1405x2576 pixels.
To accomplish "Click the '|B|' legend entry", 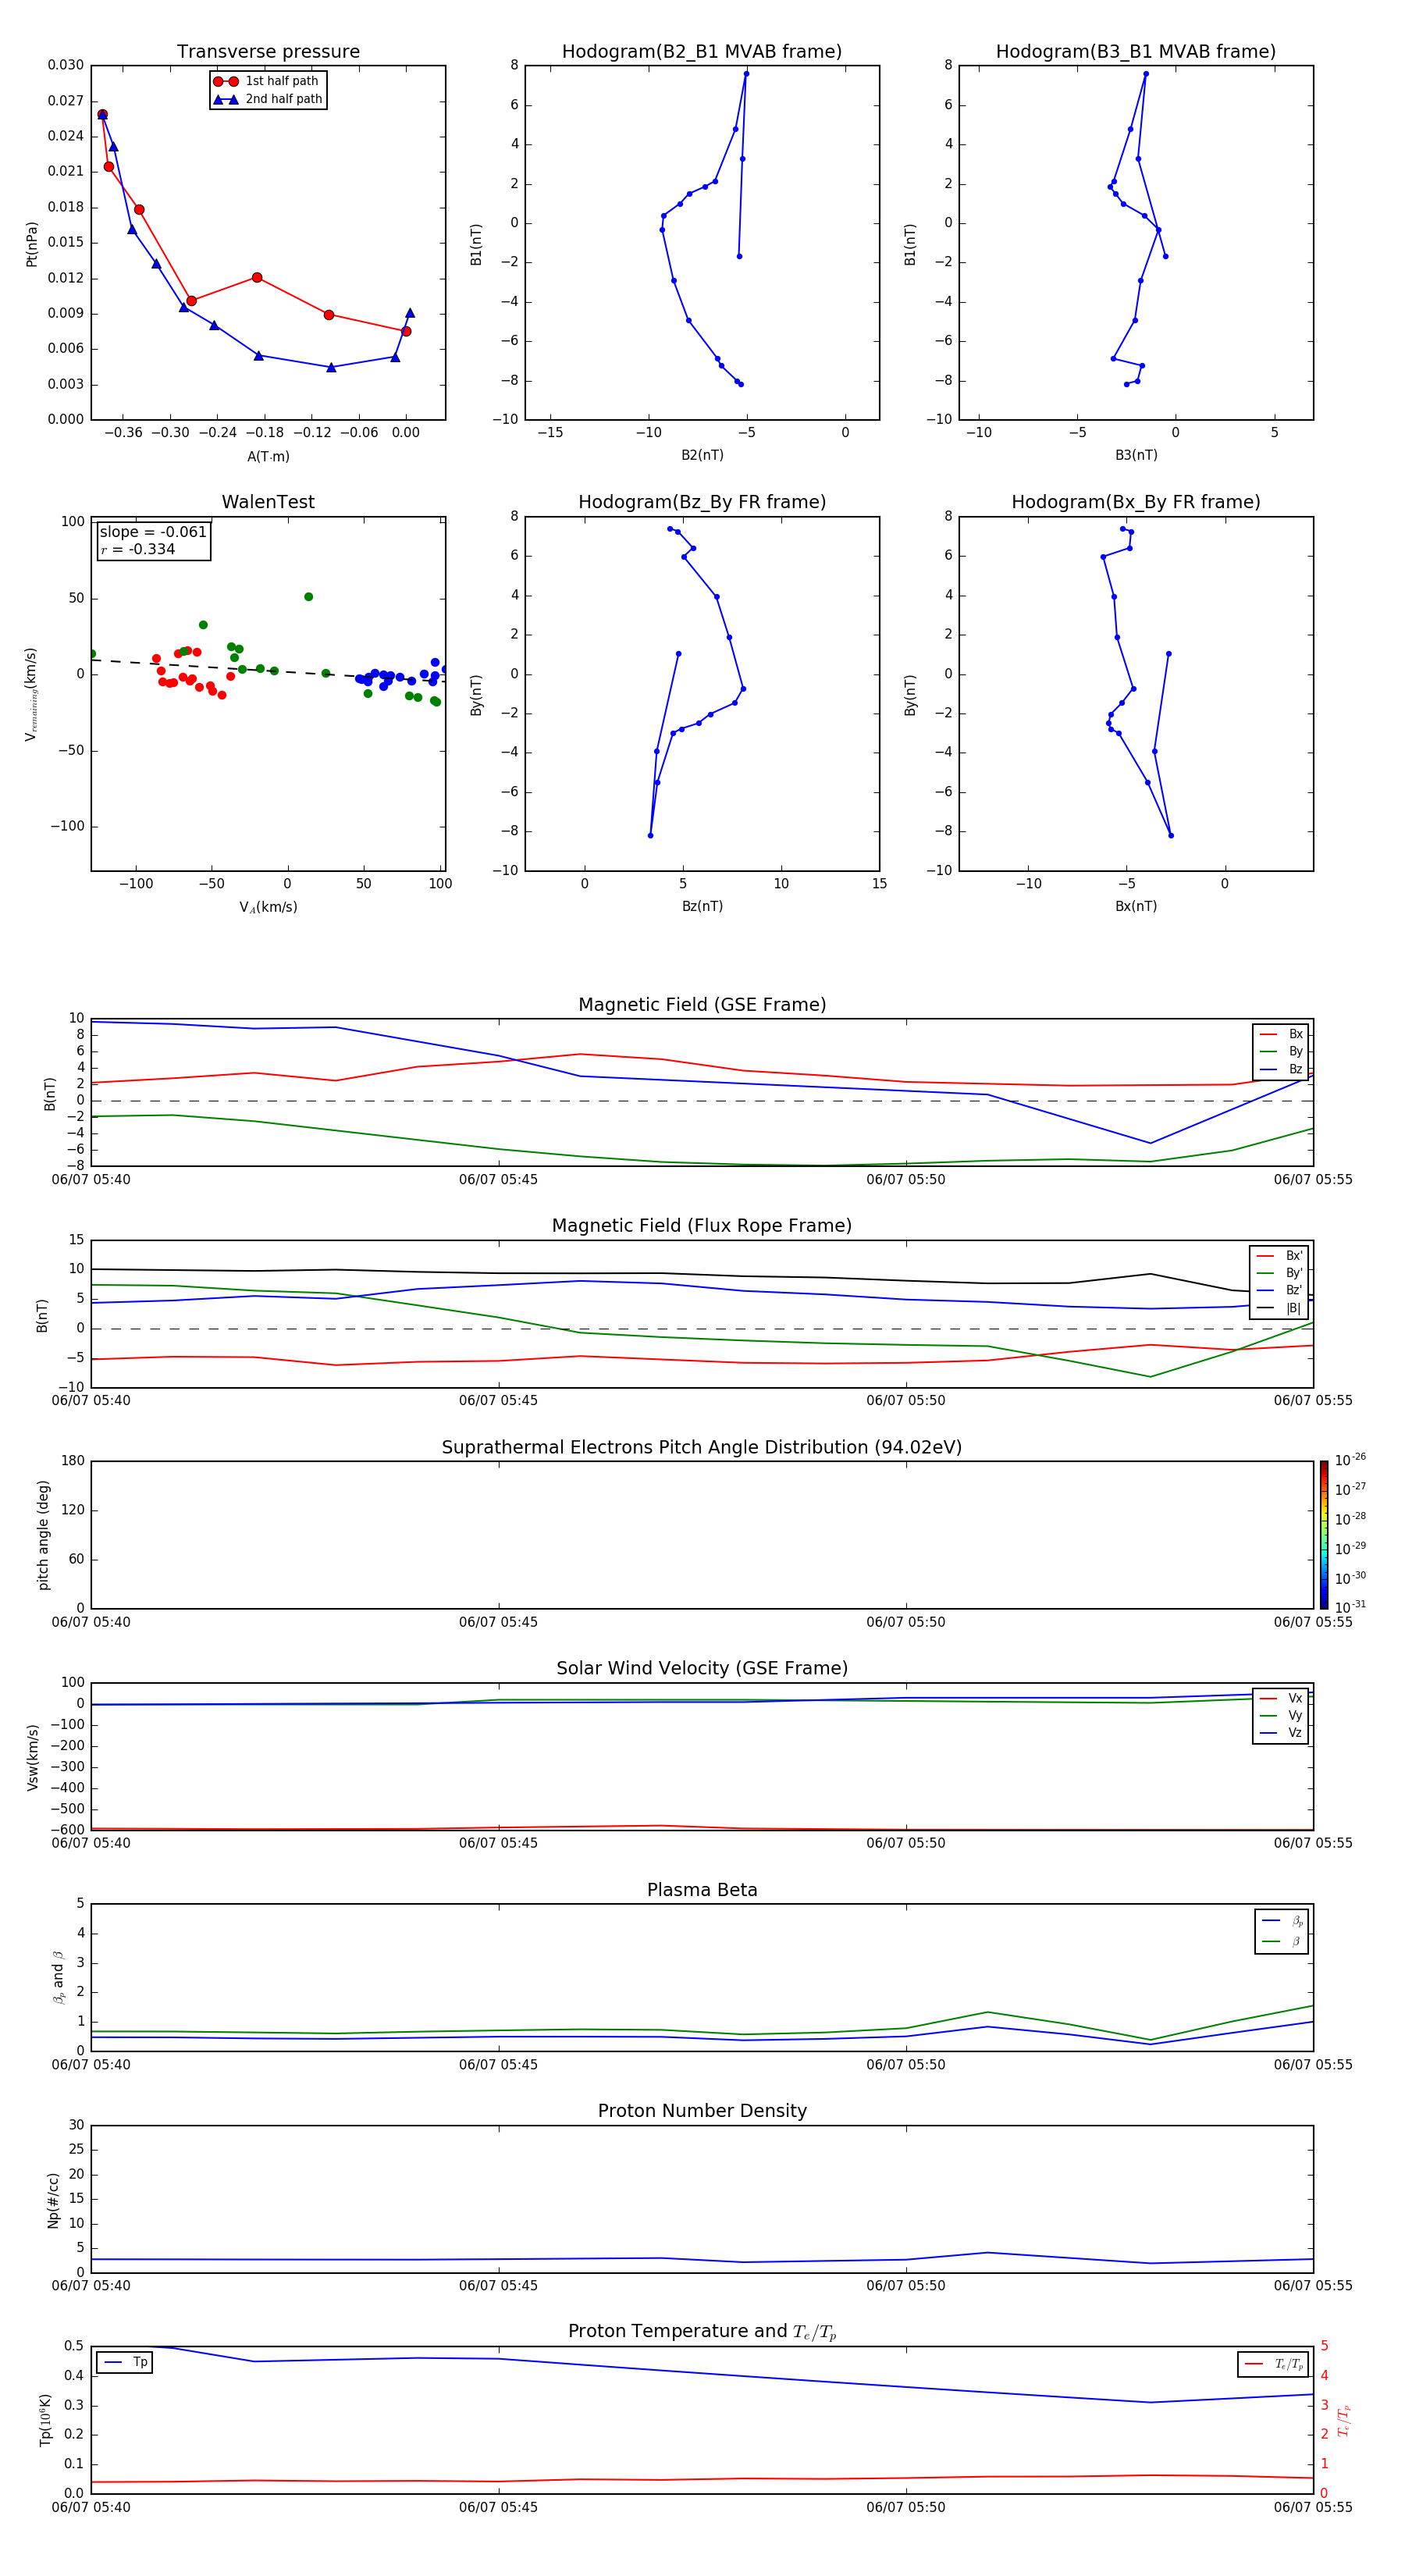I will (x=1279, y=1308).
